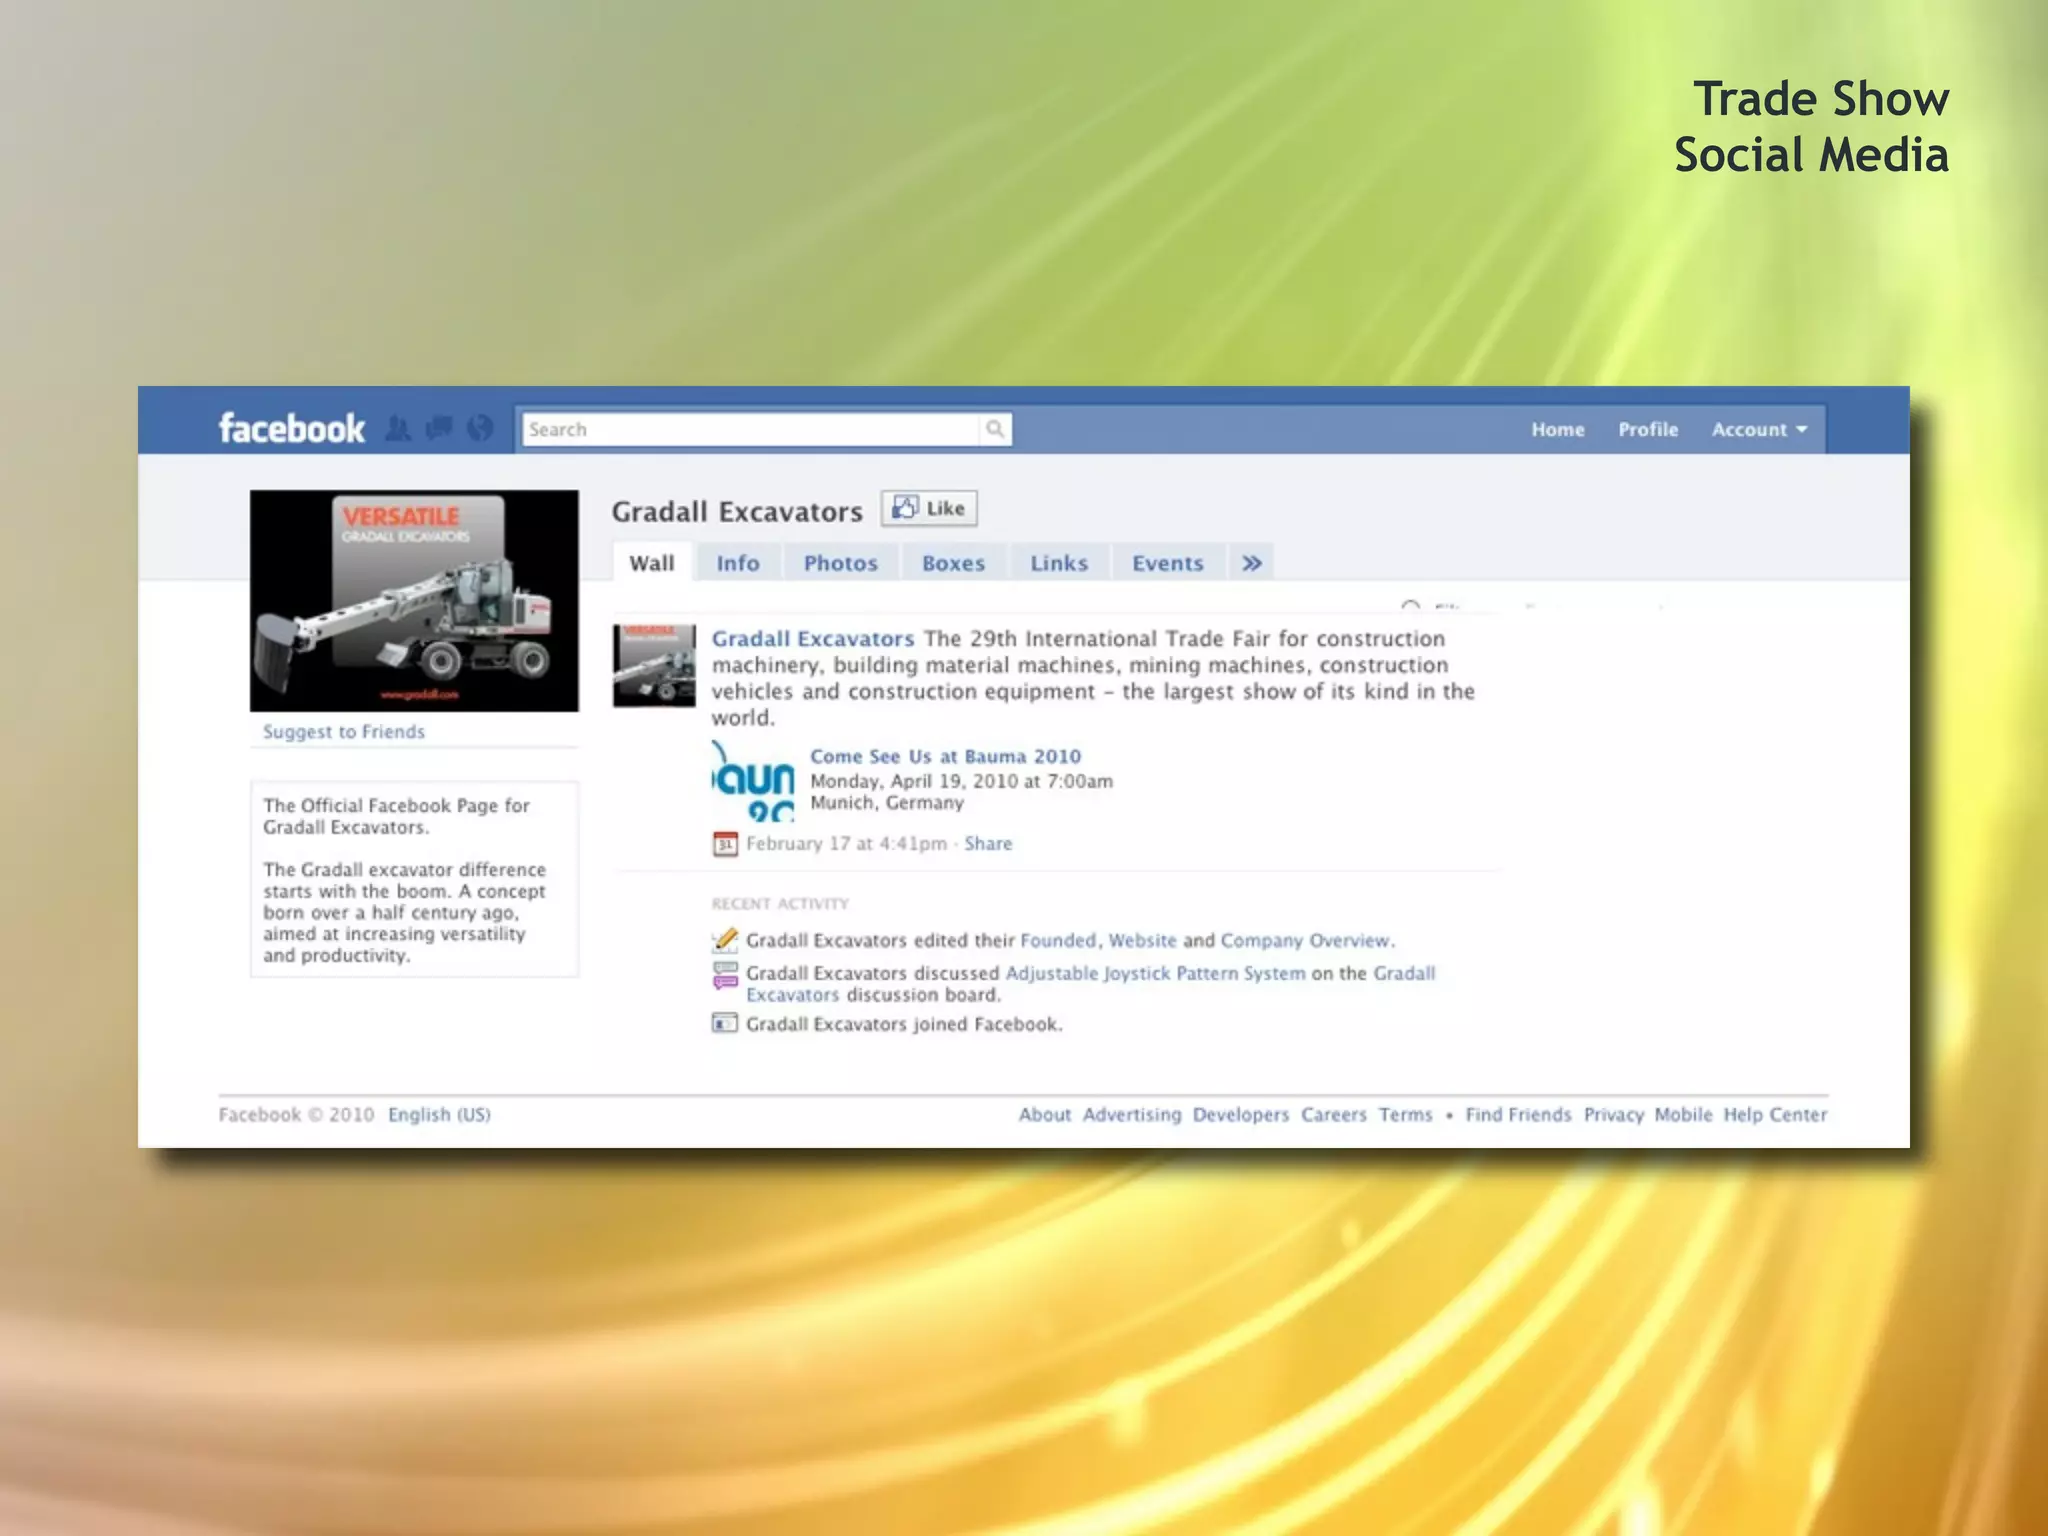The width and height of the screenshot is (2048, 1536).
Task: Click the pencil edit activity icon
Action: click(725, 940)
